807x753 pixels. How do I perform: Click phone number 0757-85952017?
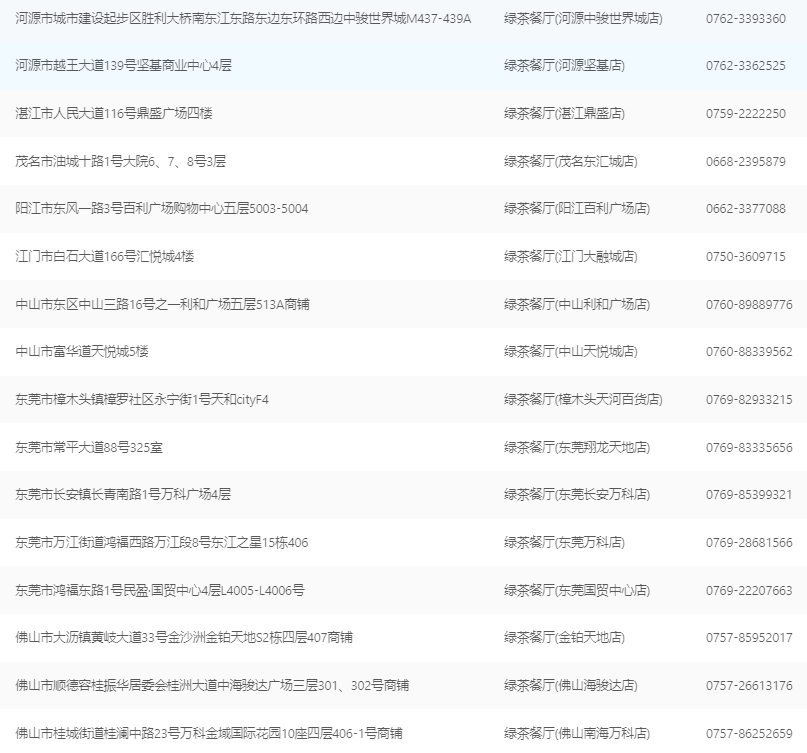point(749,638)
